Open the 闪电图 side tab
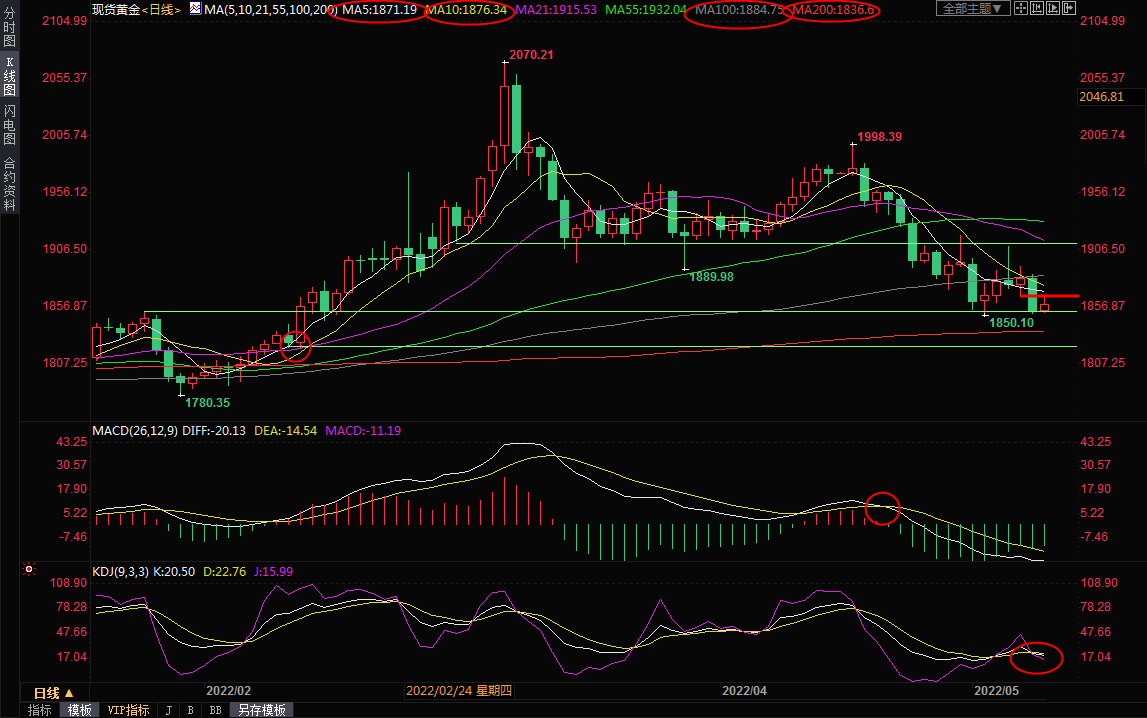Screen dimensions: 1147x718 [9, 125]
